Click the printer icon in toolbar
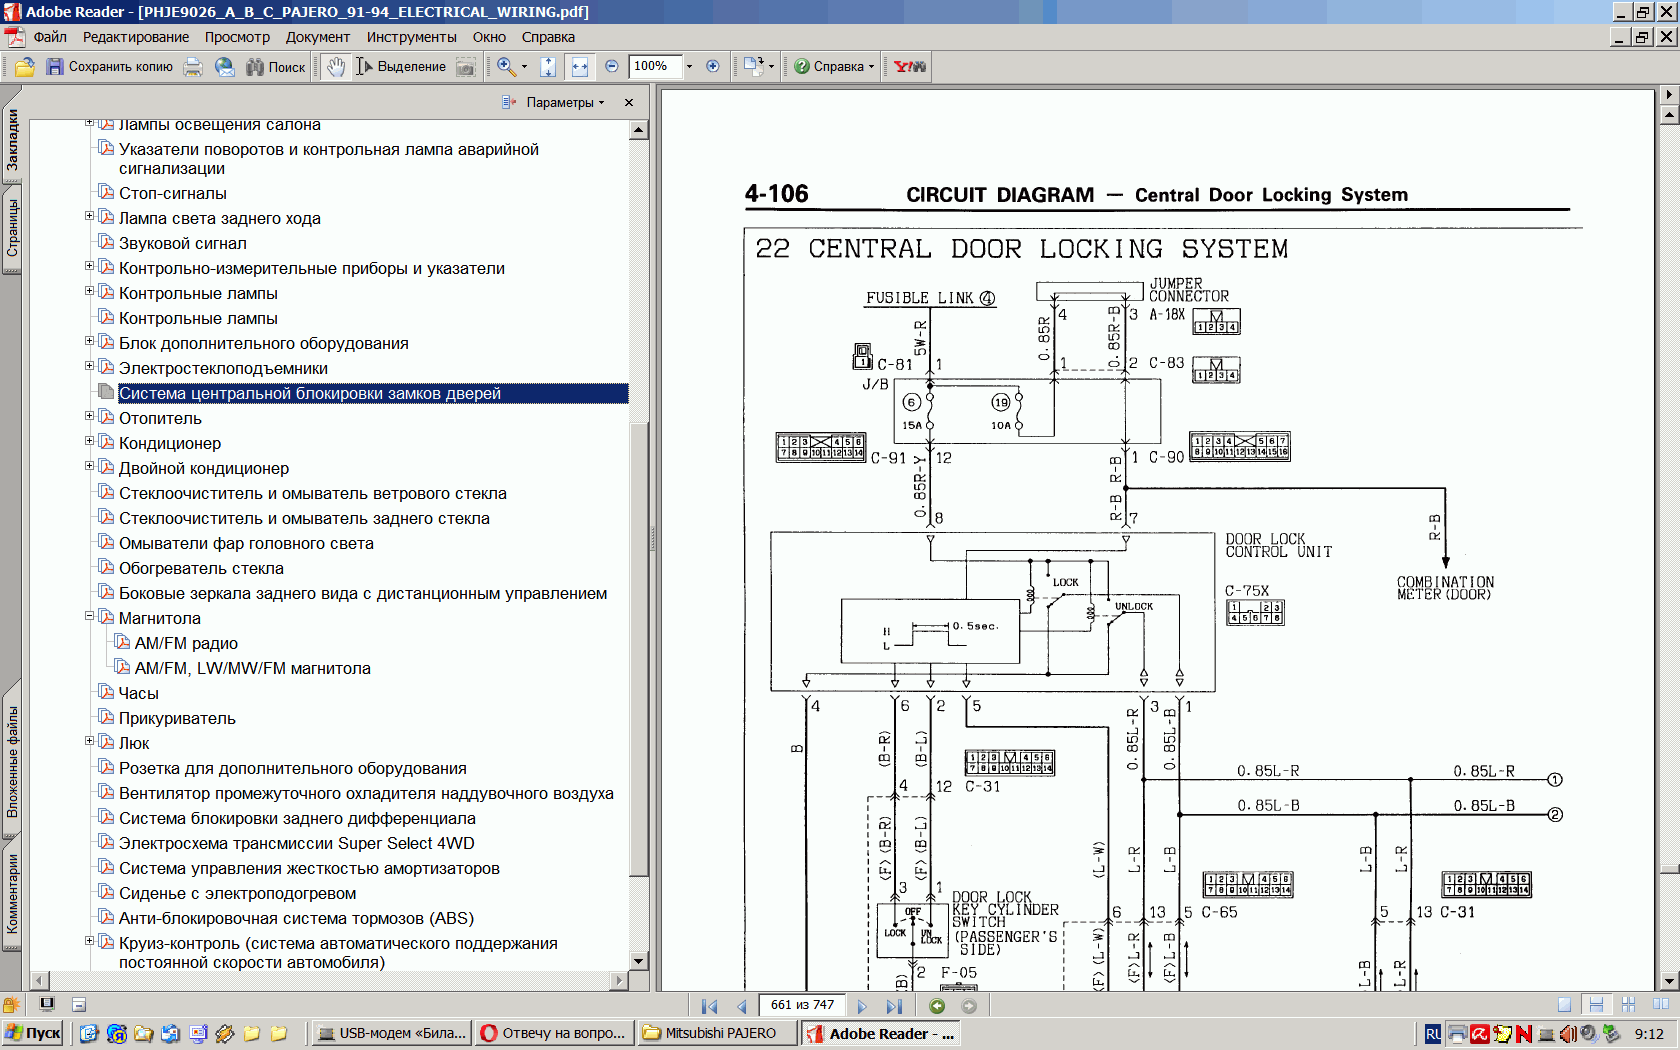The image size is (1680, 1050). [194, 67]
